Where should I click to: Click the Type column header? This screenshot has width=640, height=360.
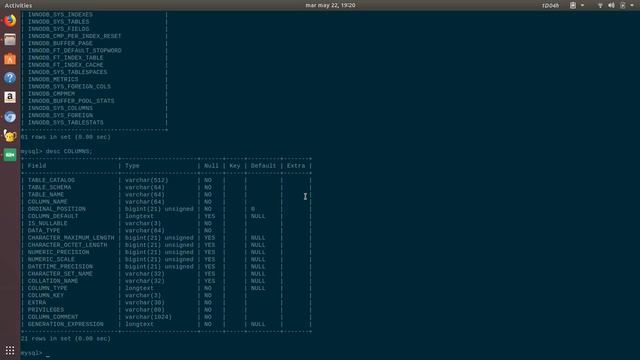132,166
